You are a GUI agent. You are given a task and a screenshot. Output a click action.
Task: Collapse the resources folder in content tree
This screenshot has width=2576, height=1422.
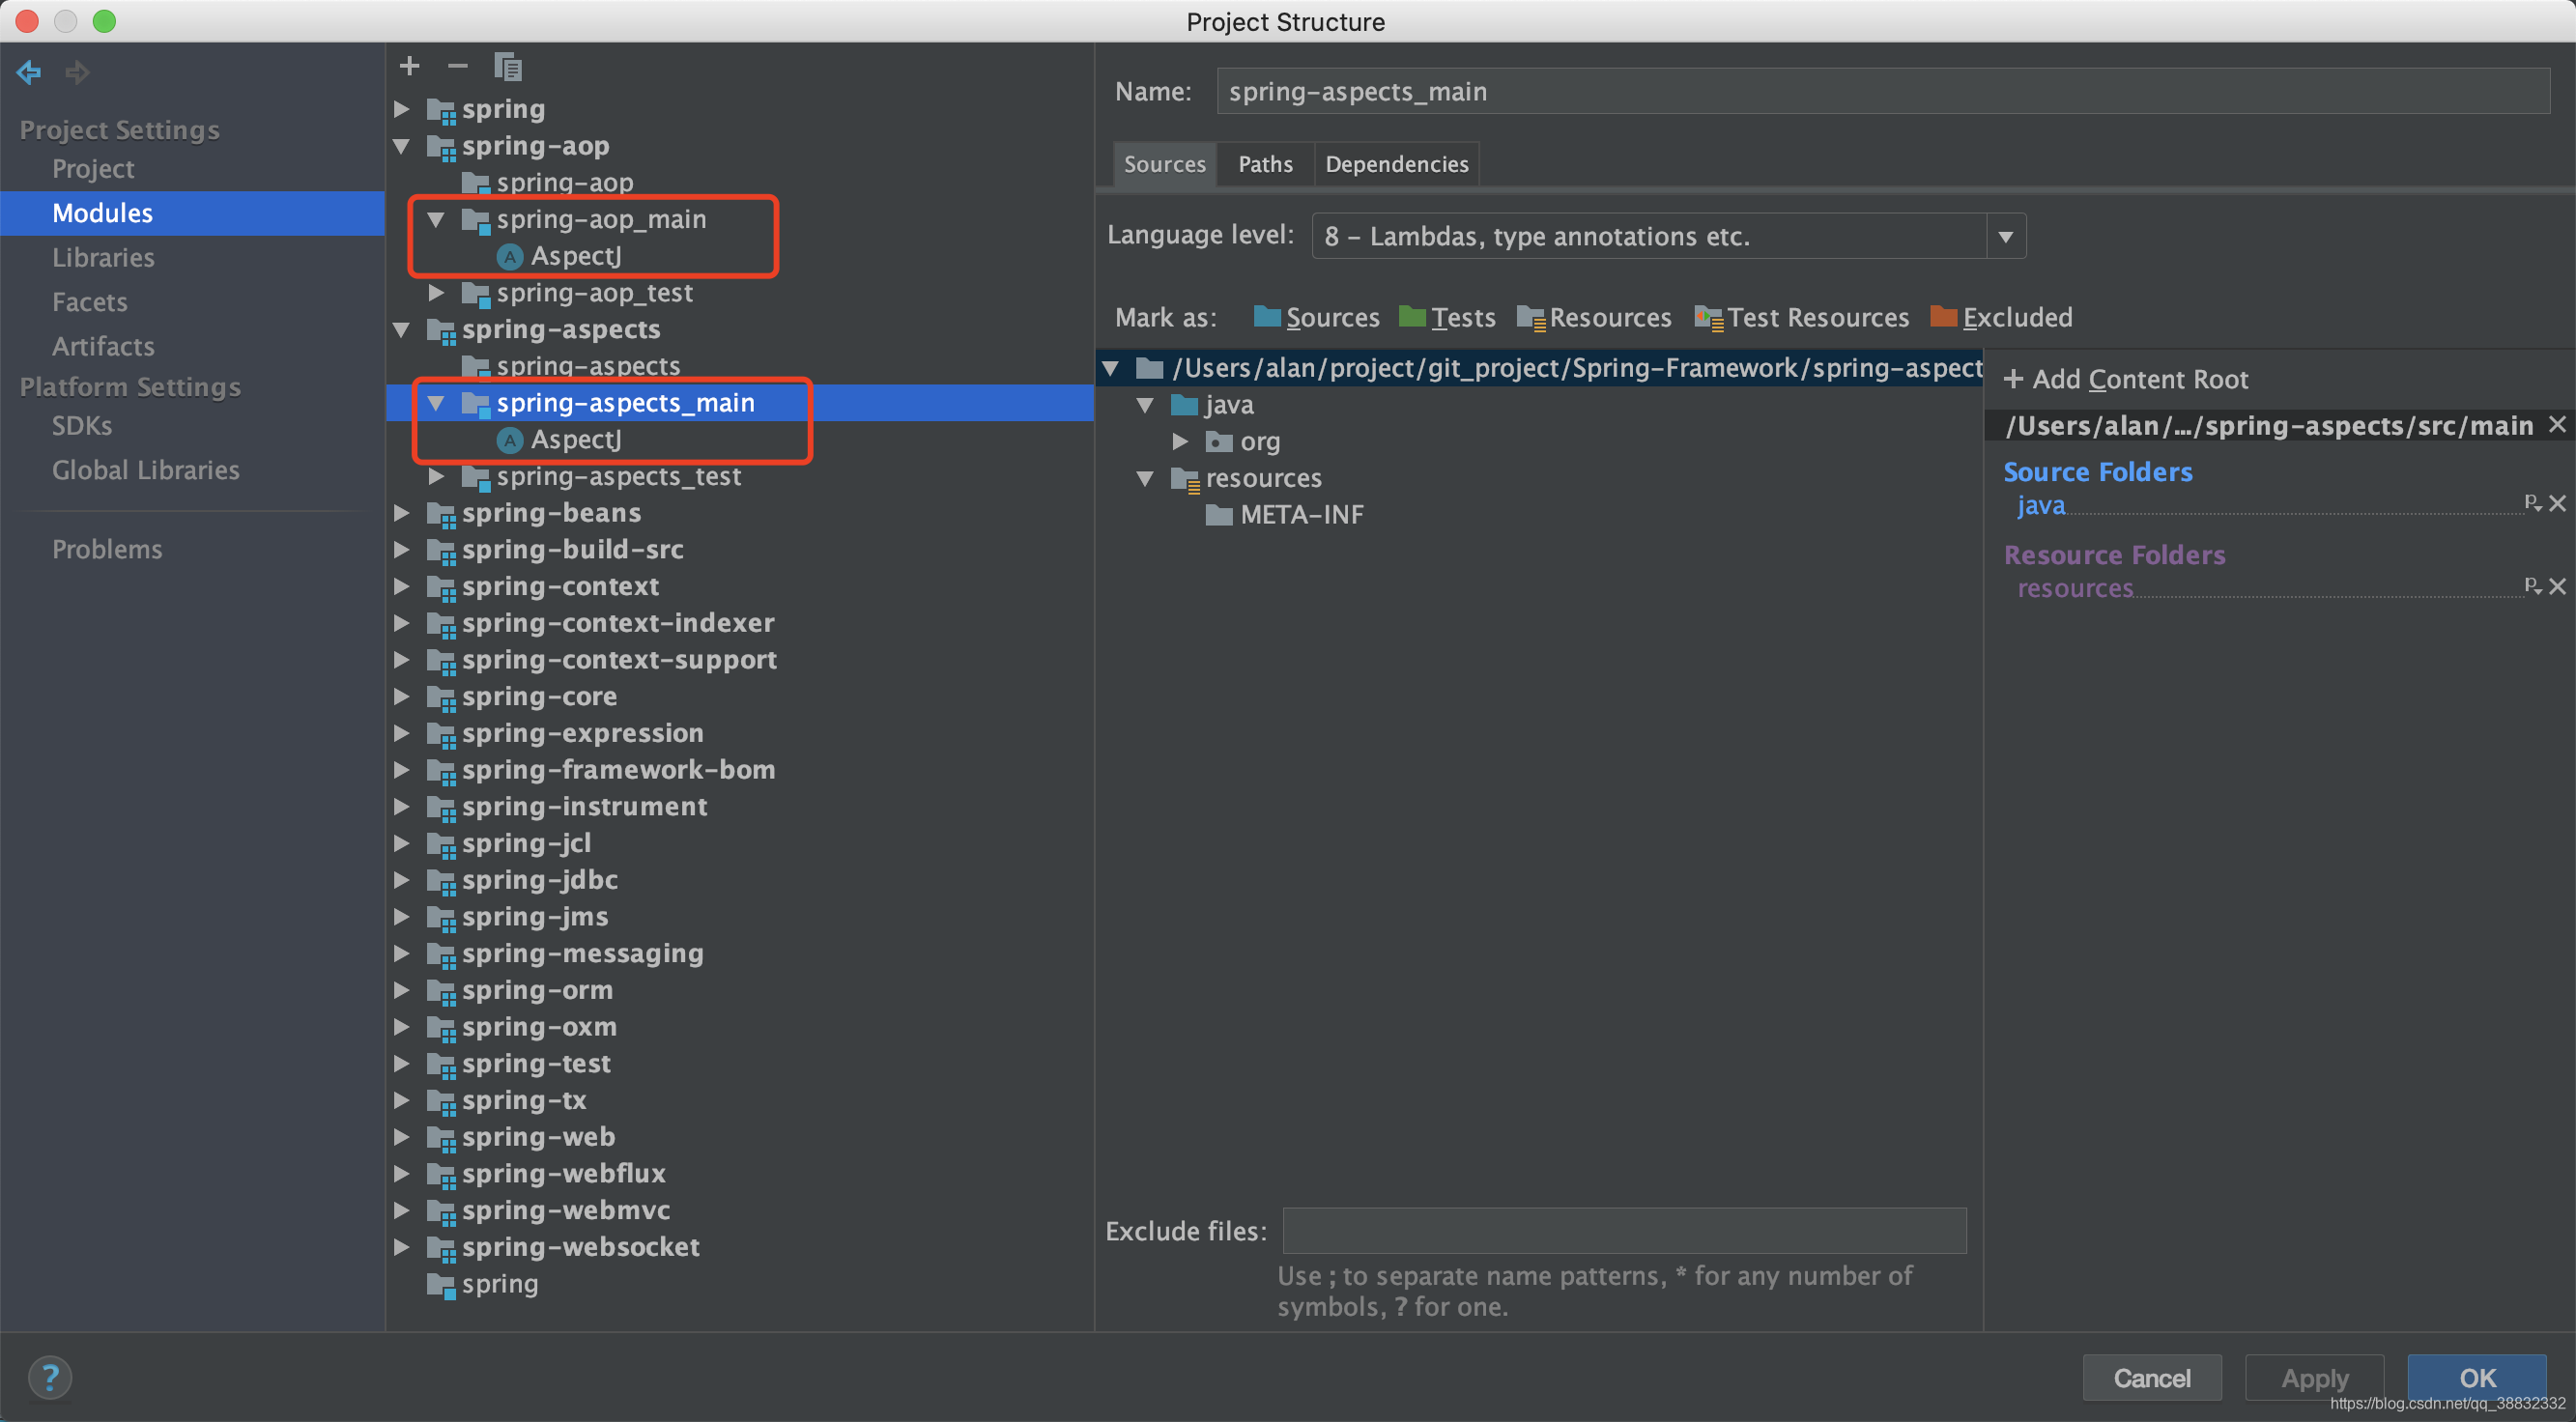coord(1145,478)
